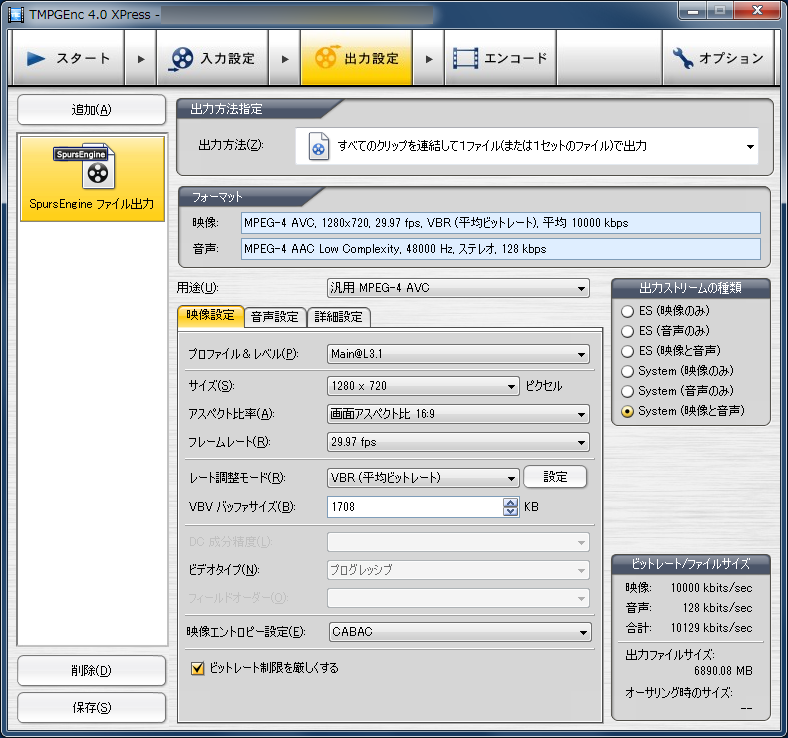Decrease VBV バッファサイズ with down arrow
Image resolution: width=788 pixels, height=738 pixels.
(511, 512)
